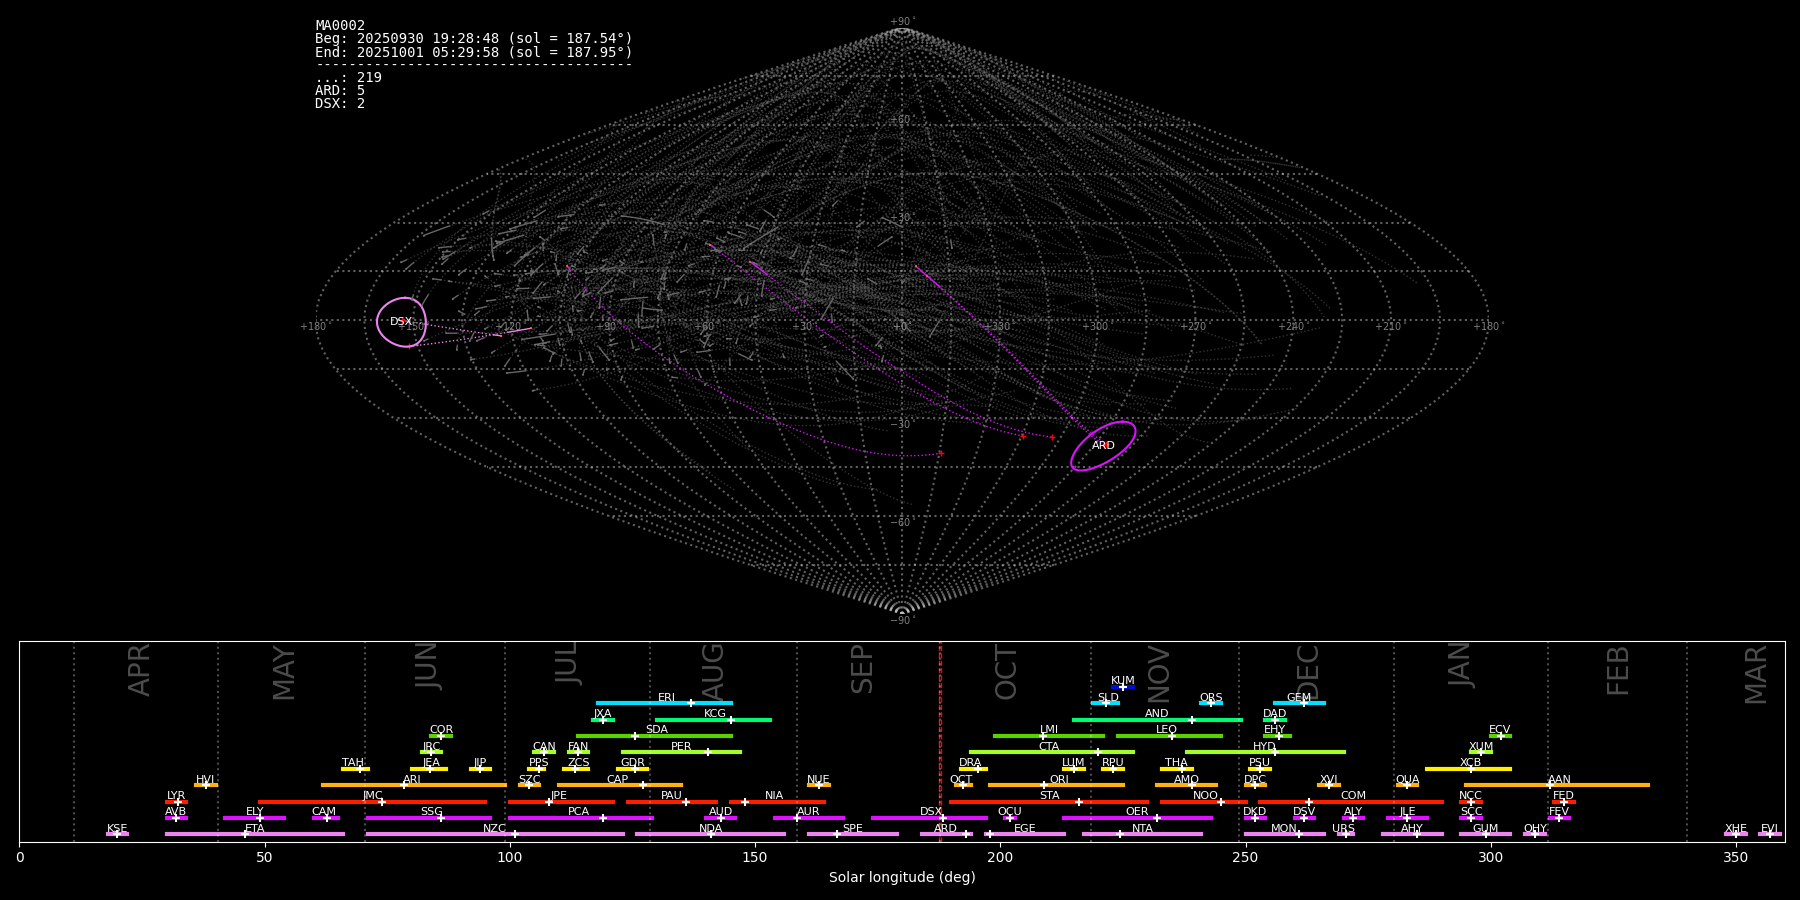Click the ARD radiant ellipse on the sky map
The image size is (1800, 900).
(x=1103, y=446)
